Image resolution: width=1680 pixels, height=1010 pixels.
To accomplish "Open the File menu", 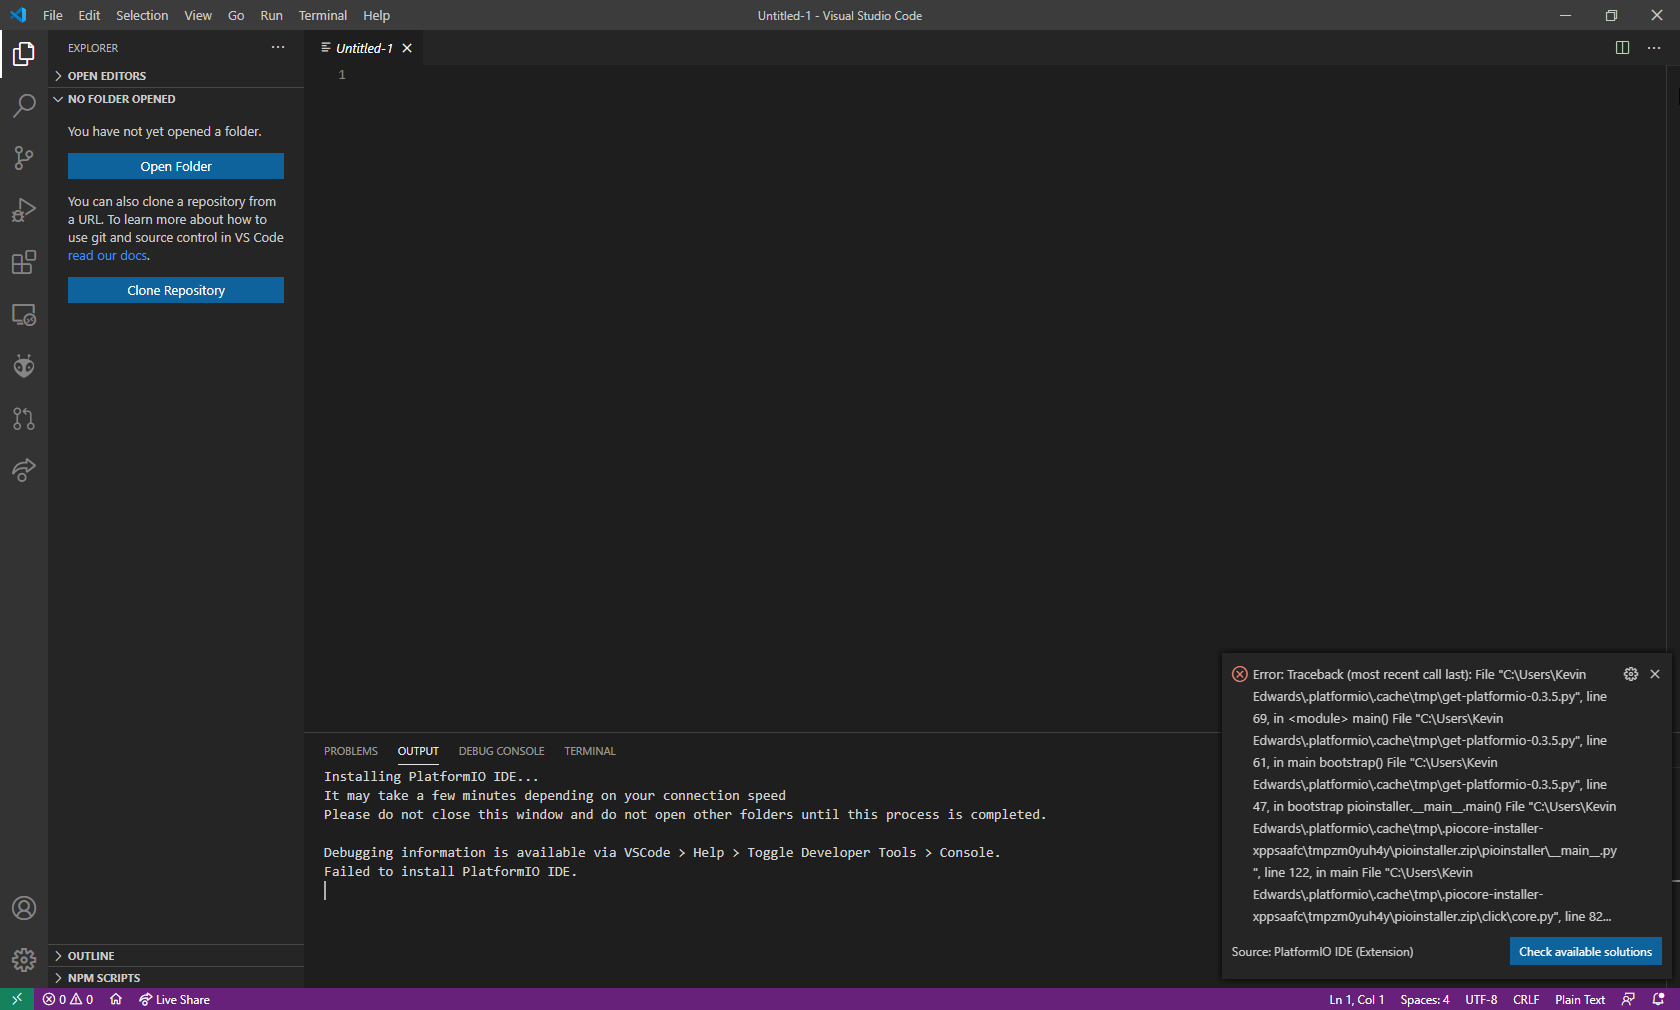I will tap(53, 15).
